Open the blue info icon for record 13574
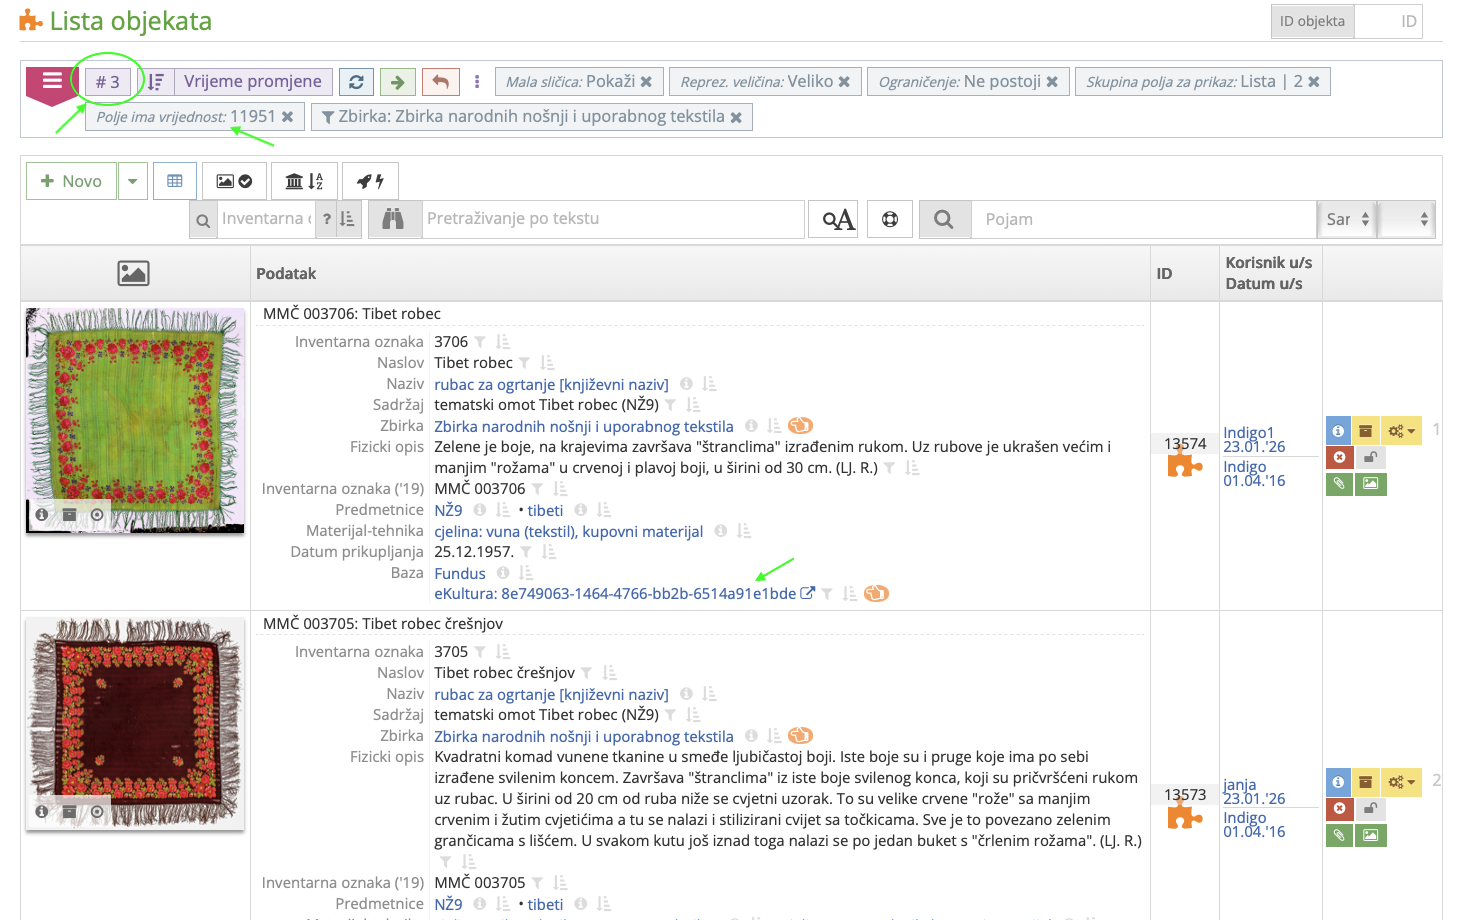Image resolution: width=1458 pixels, height=920 pixels. [x=1339, y=430]
